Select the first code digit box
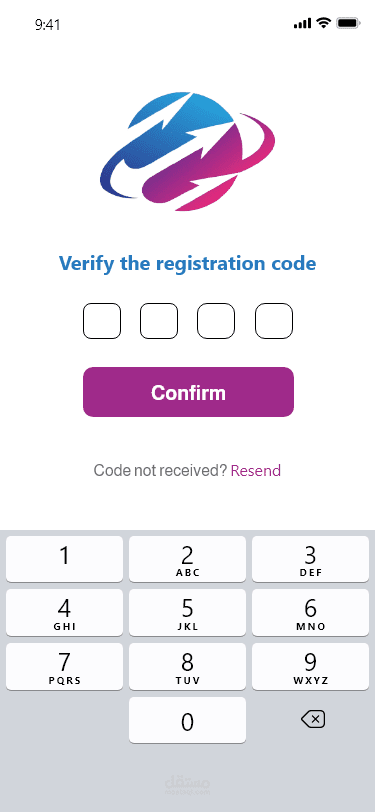The width and height of the screenshot is (375, 812). pos(102,321)
